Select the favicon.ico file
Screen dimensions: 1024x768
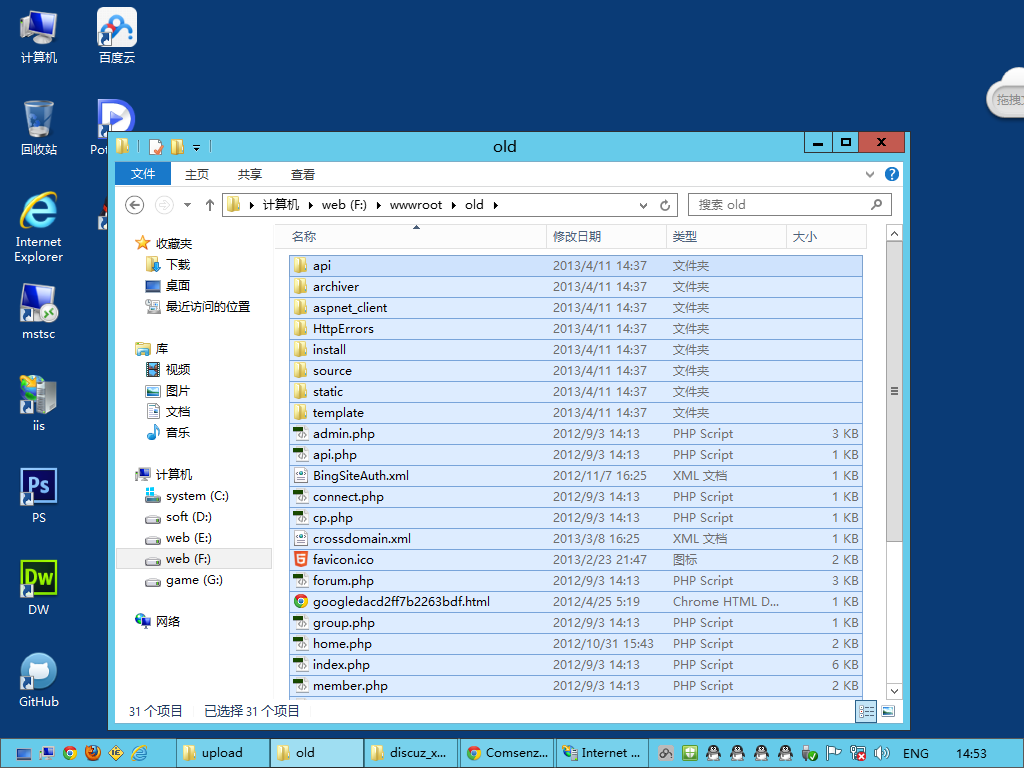[x=575, y=560]
